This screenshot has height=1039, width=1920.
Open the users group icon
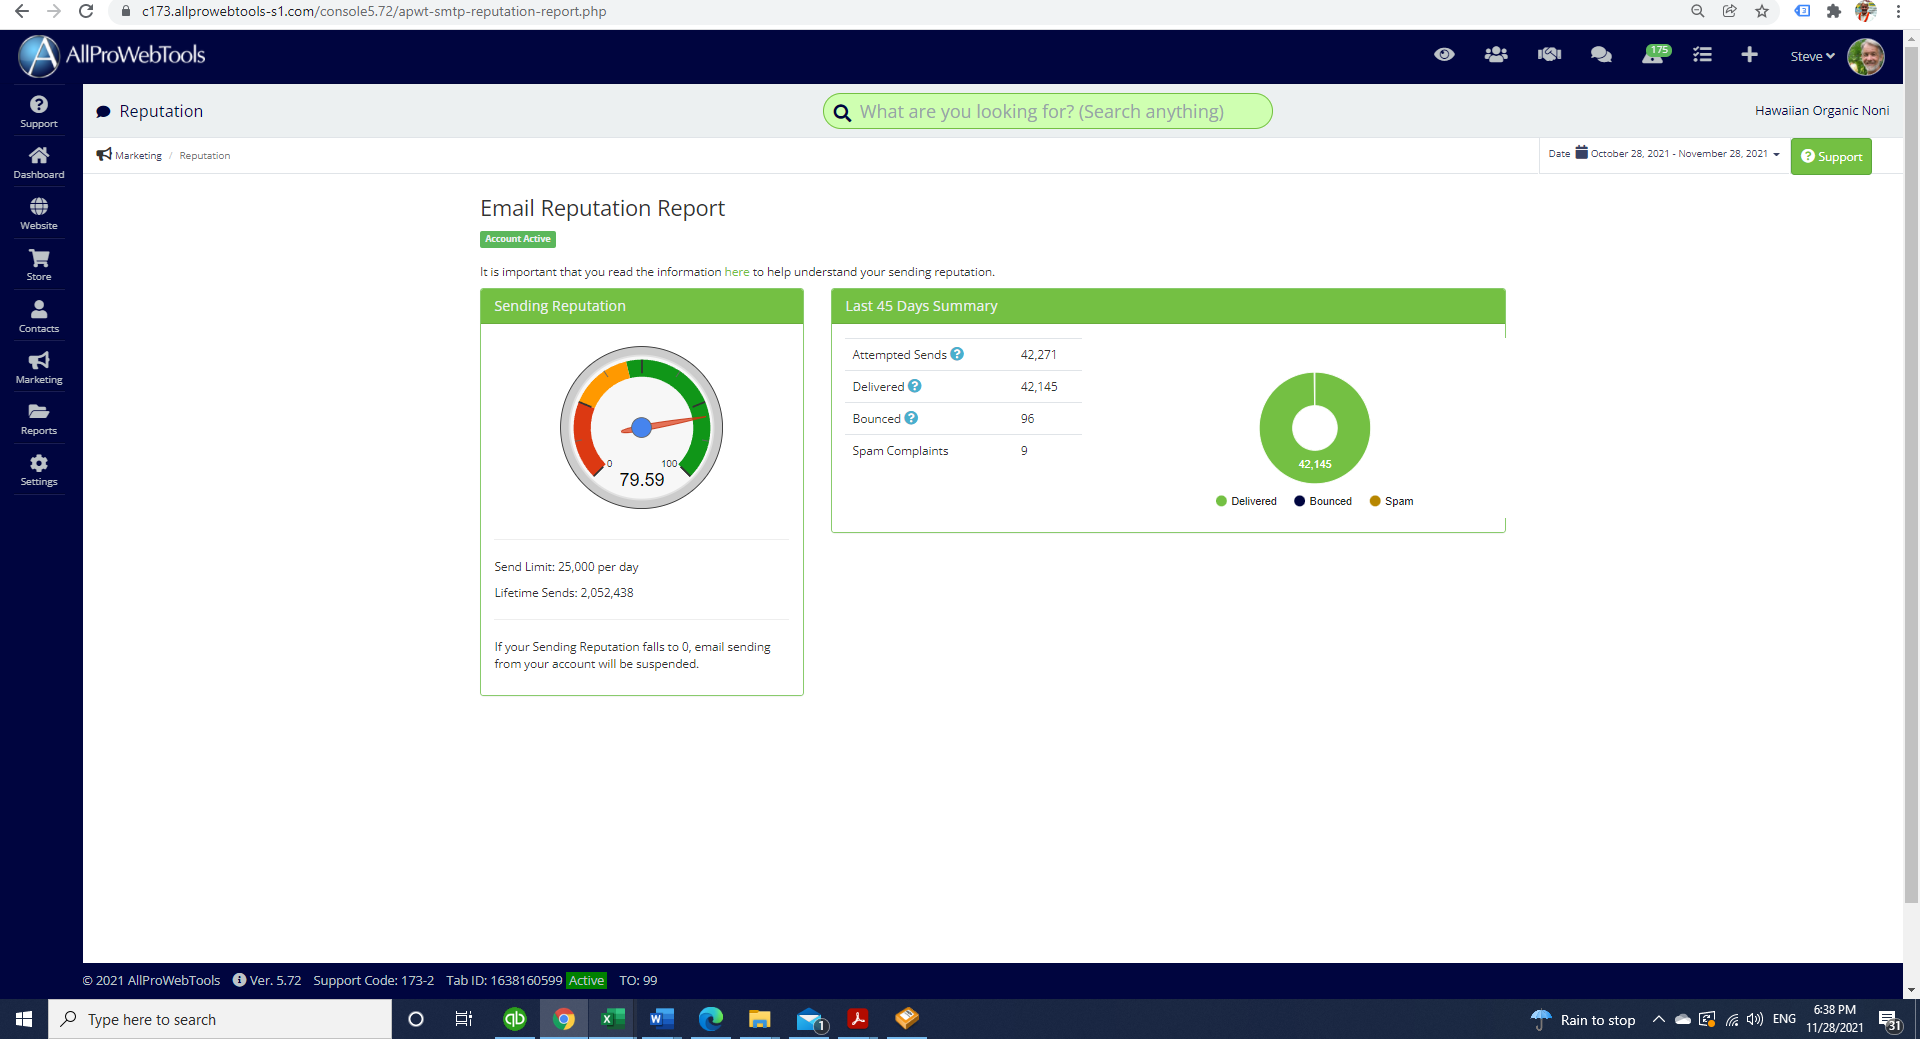coord(1496,55)
